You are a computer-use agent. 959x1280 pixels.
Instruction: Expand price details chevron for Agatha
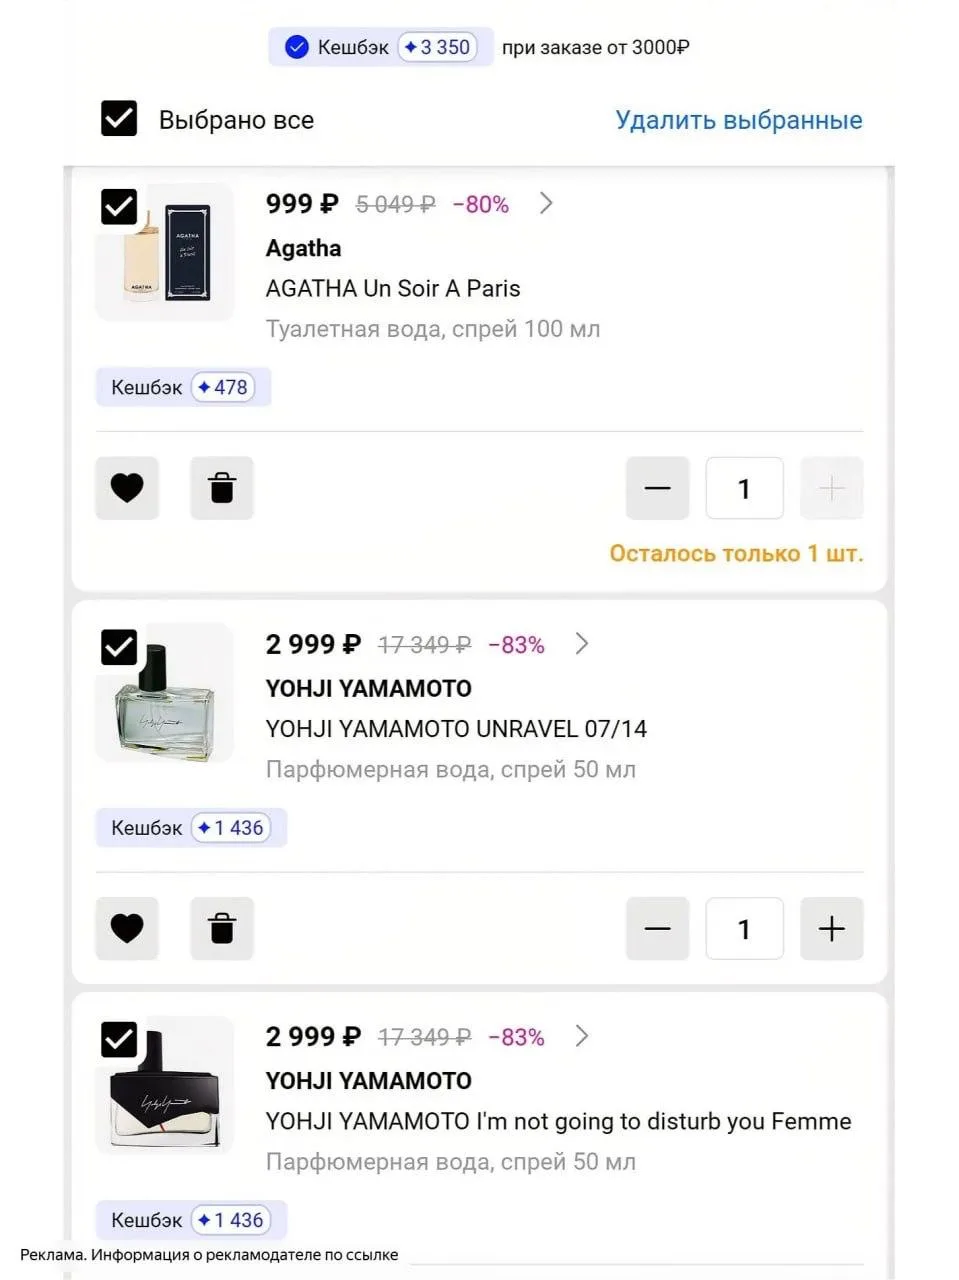(546, 203)
